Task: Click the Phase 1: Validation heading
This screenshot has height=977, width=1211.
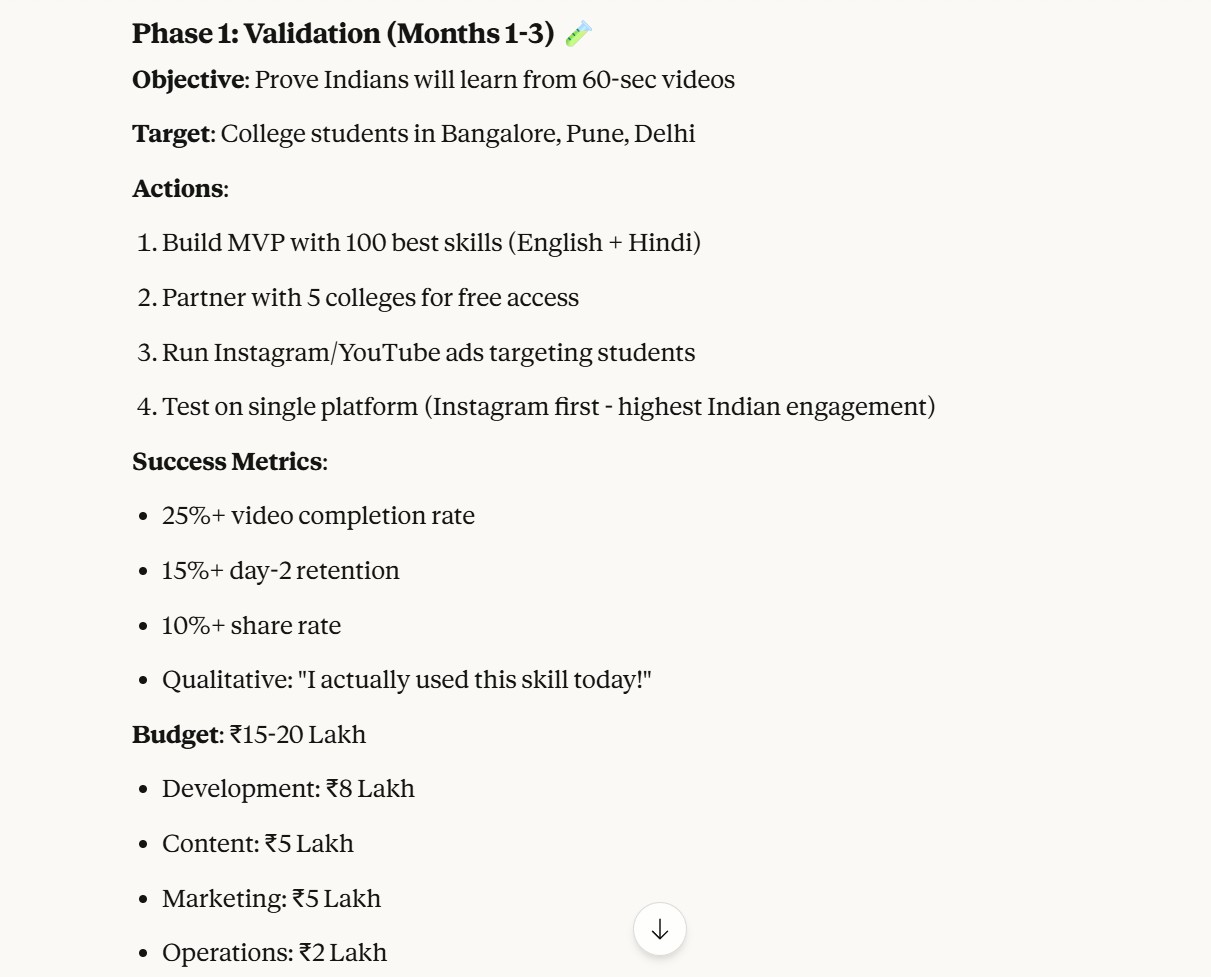Action: click(342, 34)
